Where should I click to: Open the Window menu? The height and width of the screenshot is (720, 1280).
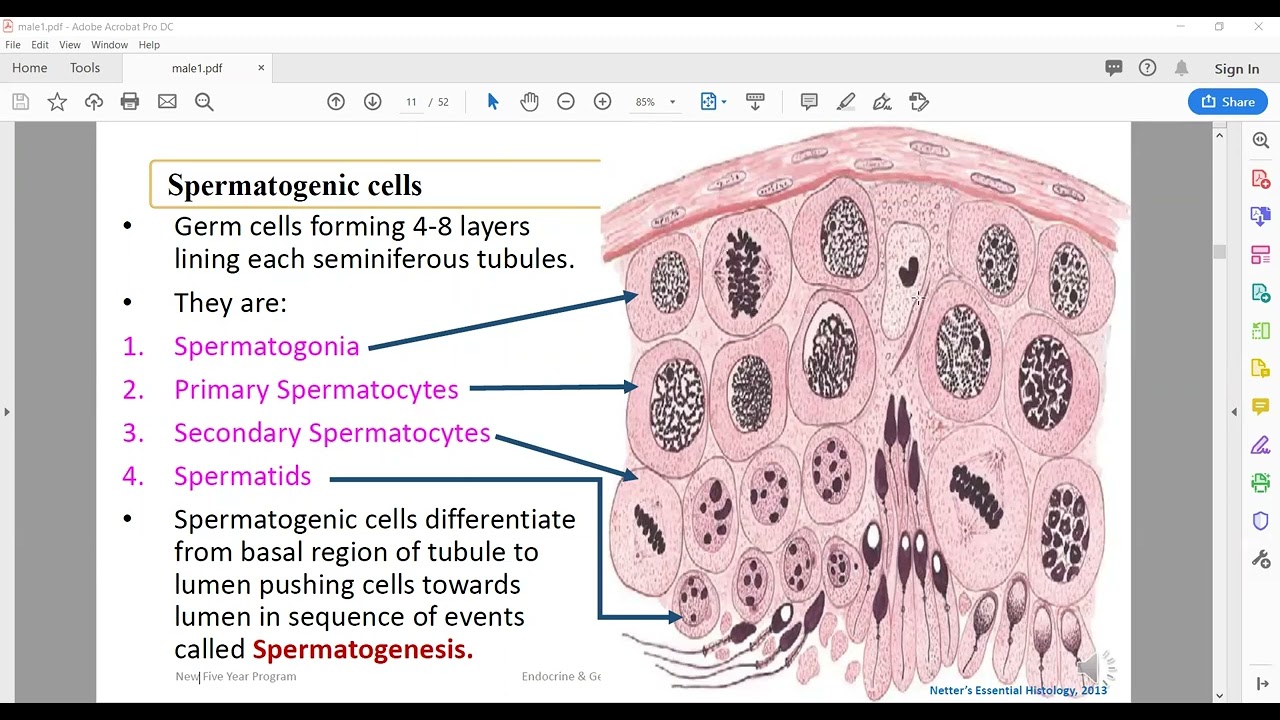(110, 45)
